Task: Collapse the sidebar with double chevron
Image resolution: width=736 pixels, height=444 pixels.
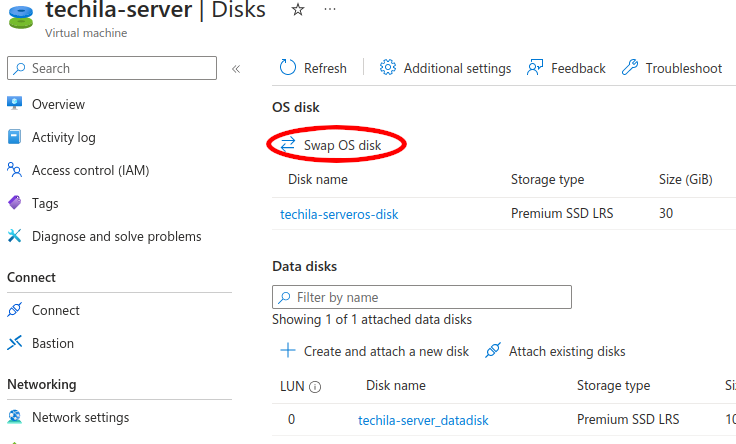Action: [236, 69]
